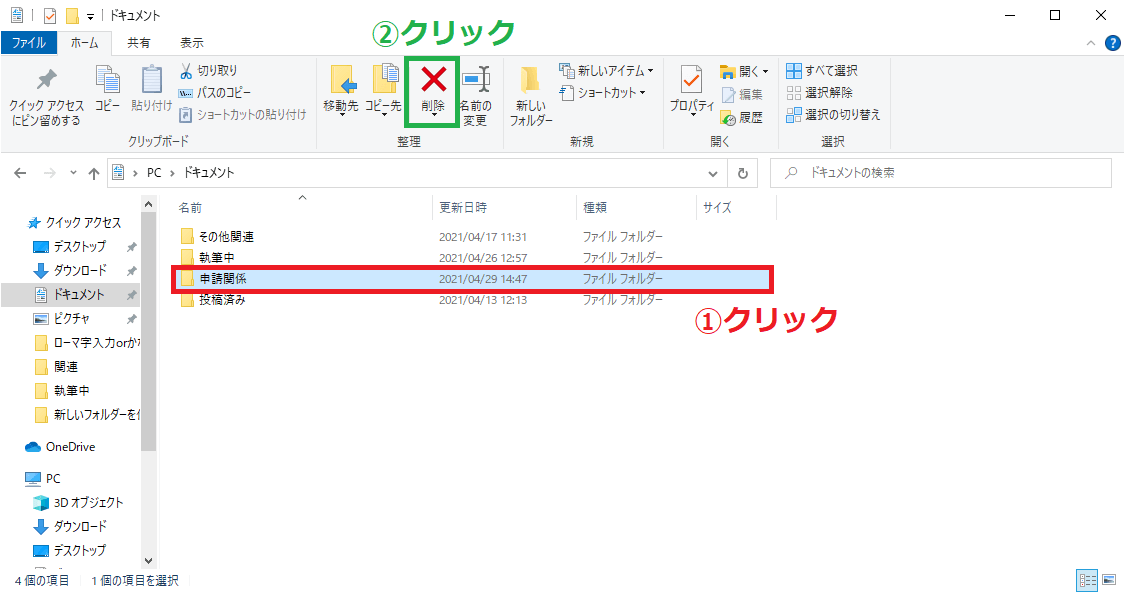
Task: Click PC in the address bar path
Action: [154, 173]
